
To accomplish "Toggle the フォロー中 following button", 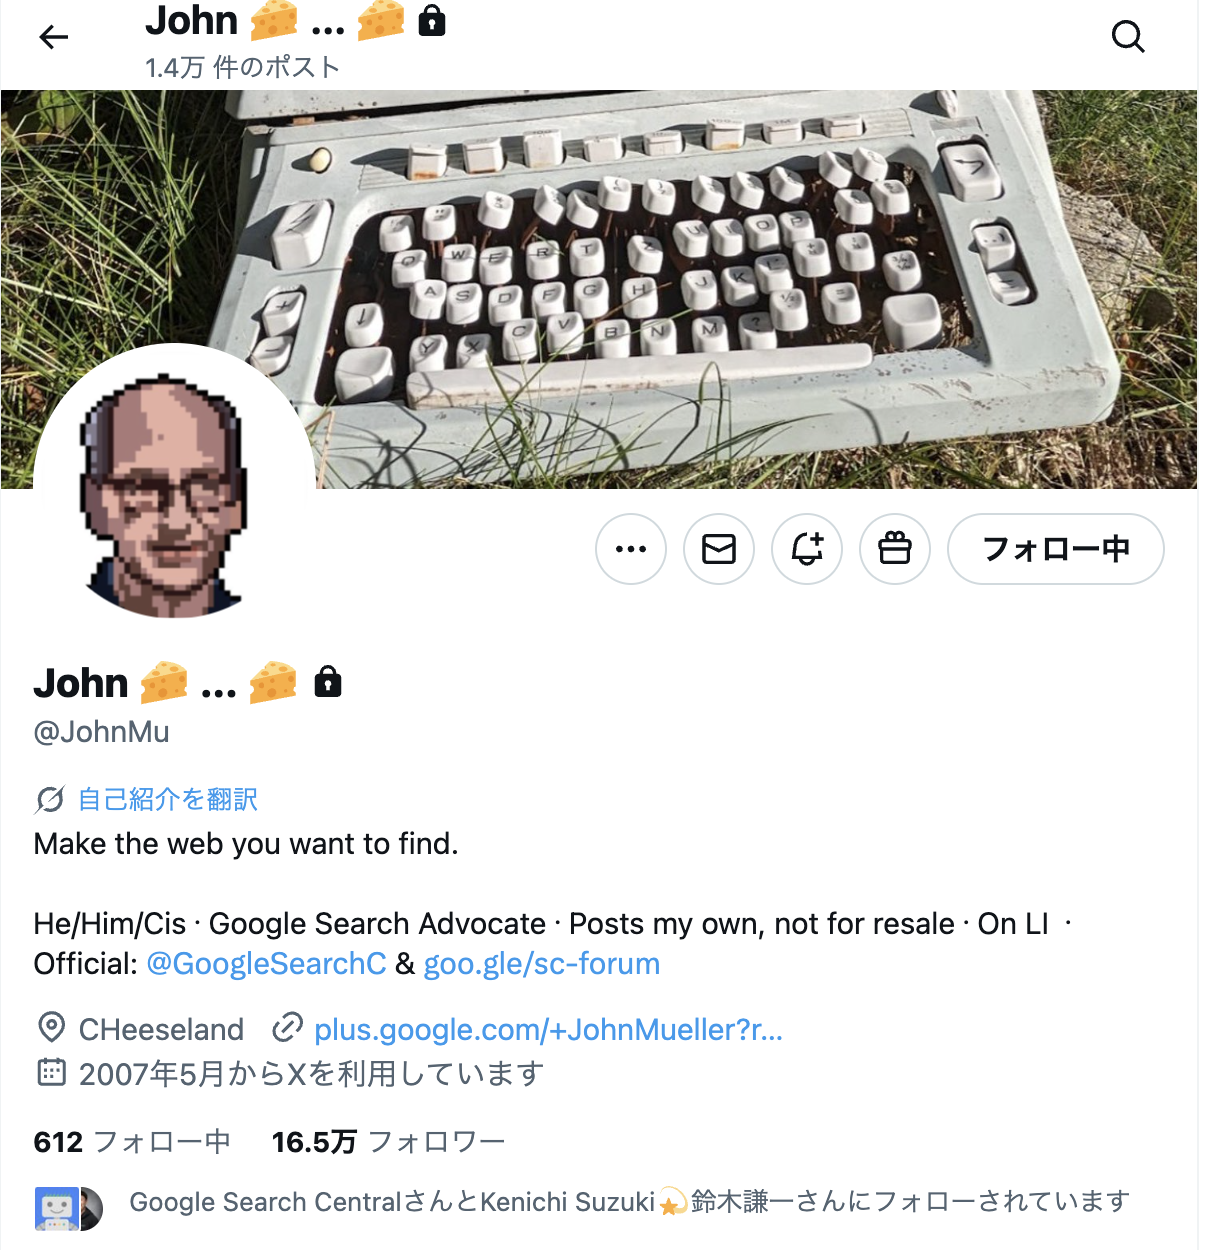I will [1056, 549].
